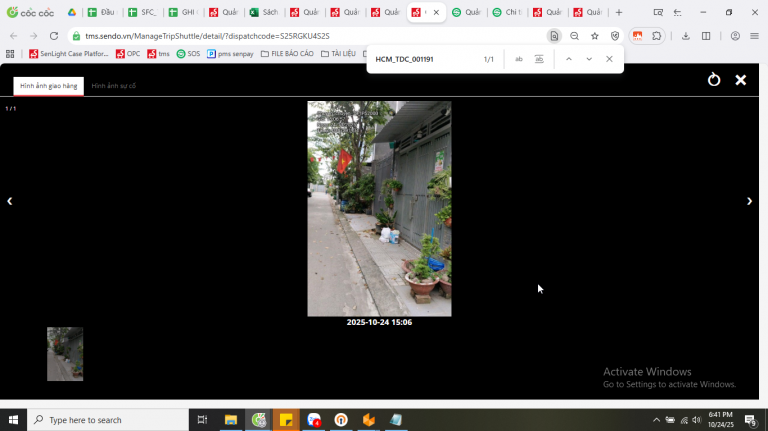
Task: Bookmark this page with the star
Action: click(x=595, y=36)
